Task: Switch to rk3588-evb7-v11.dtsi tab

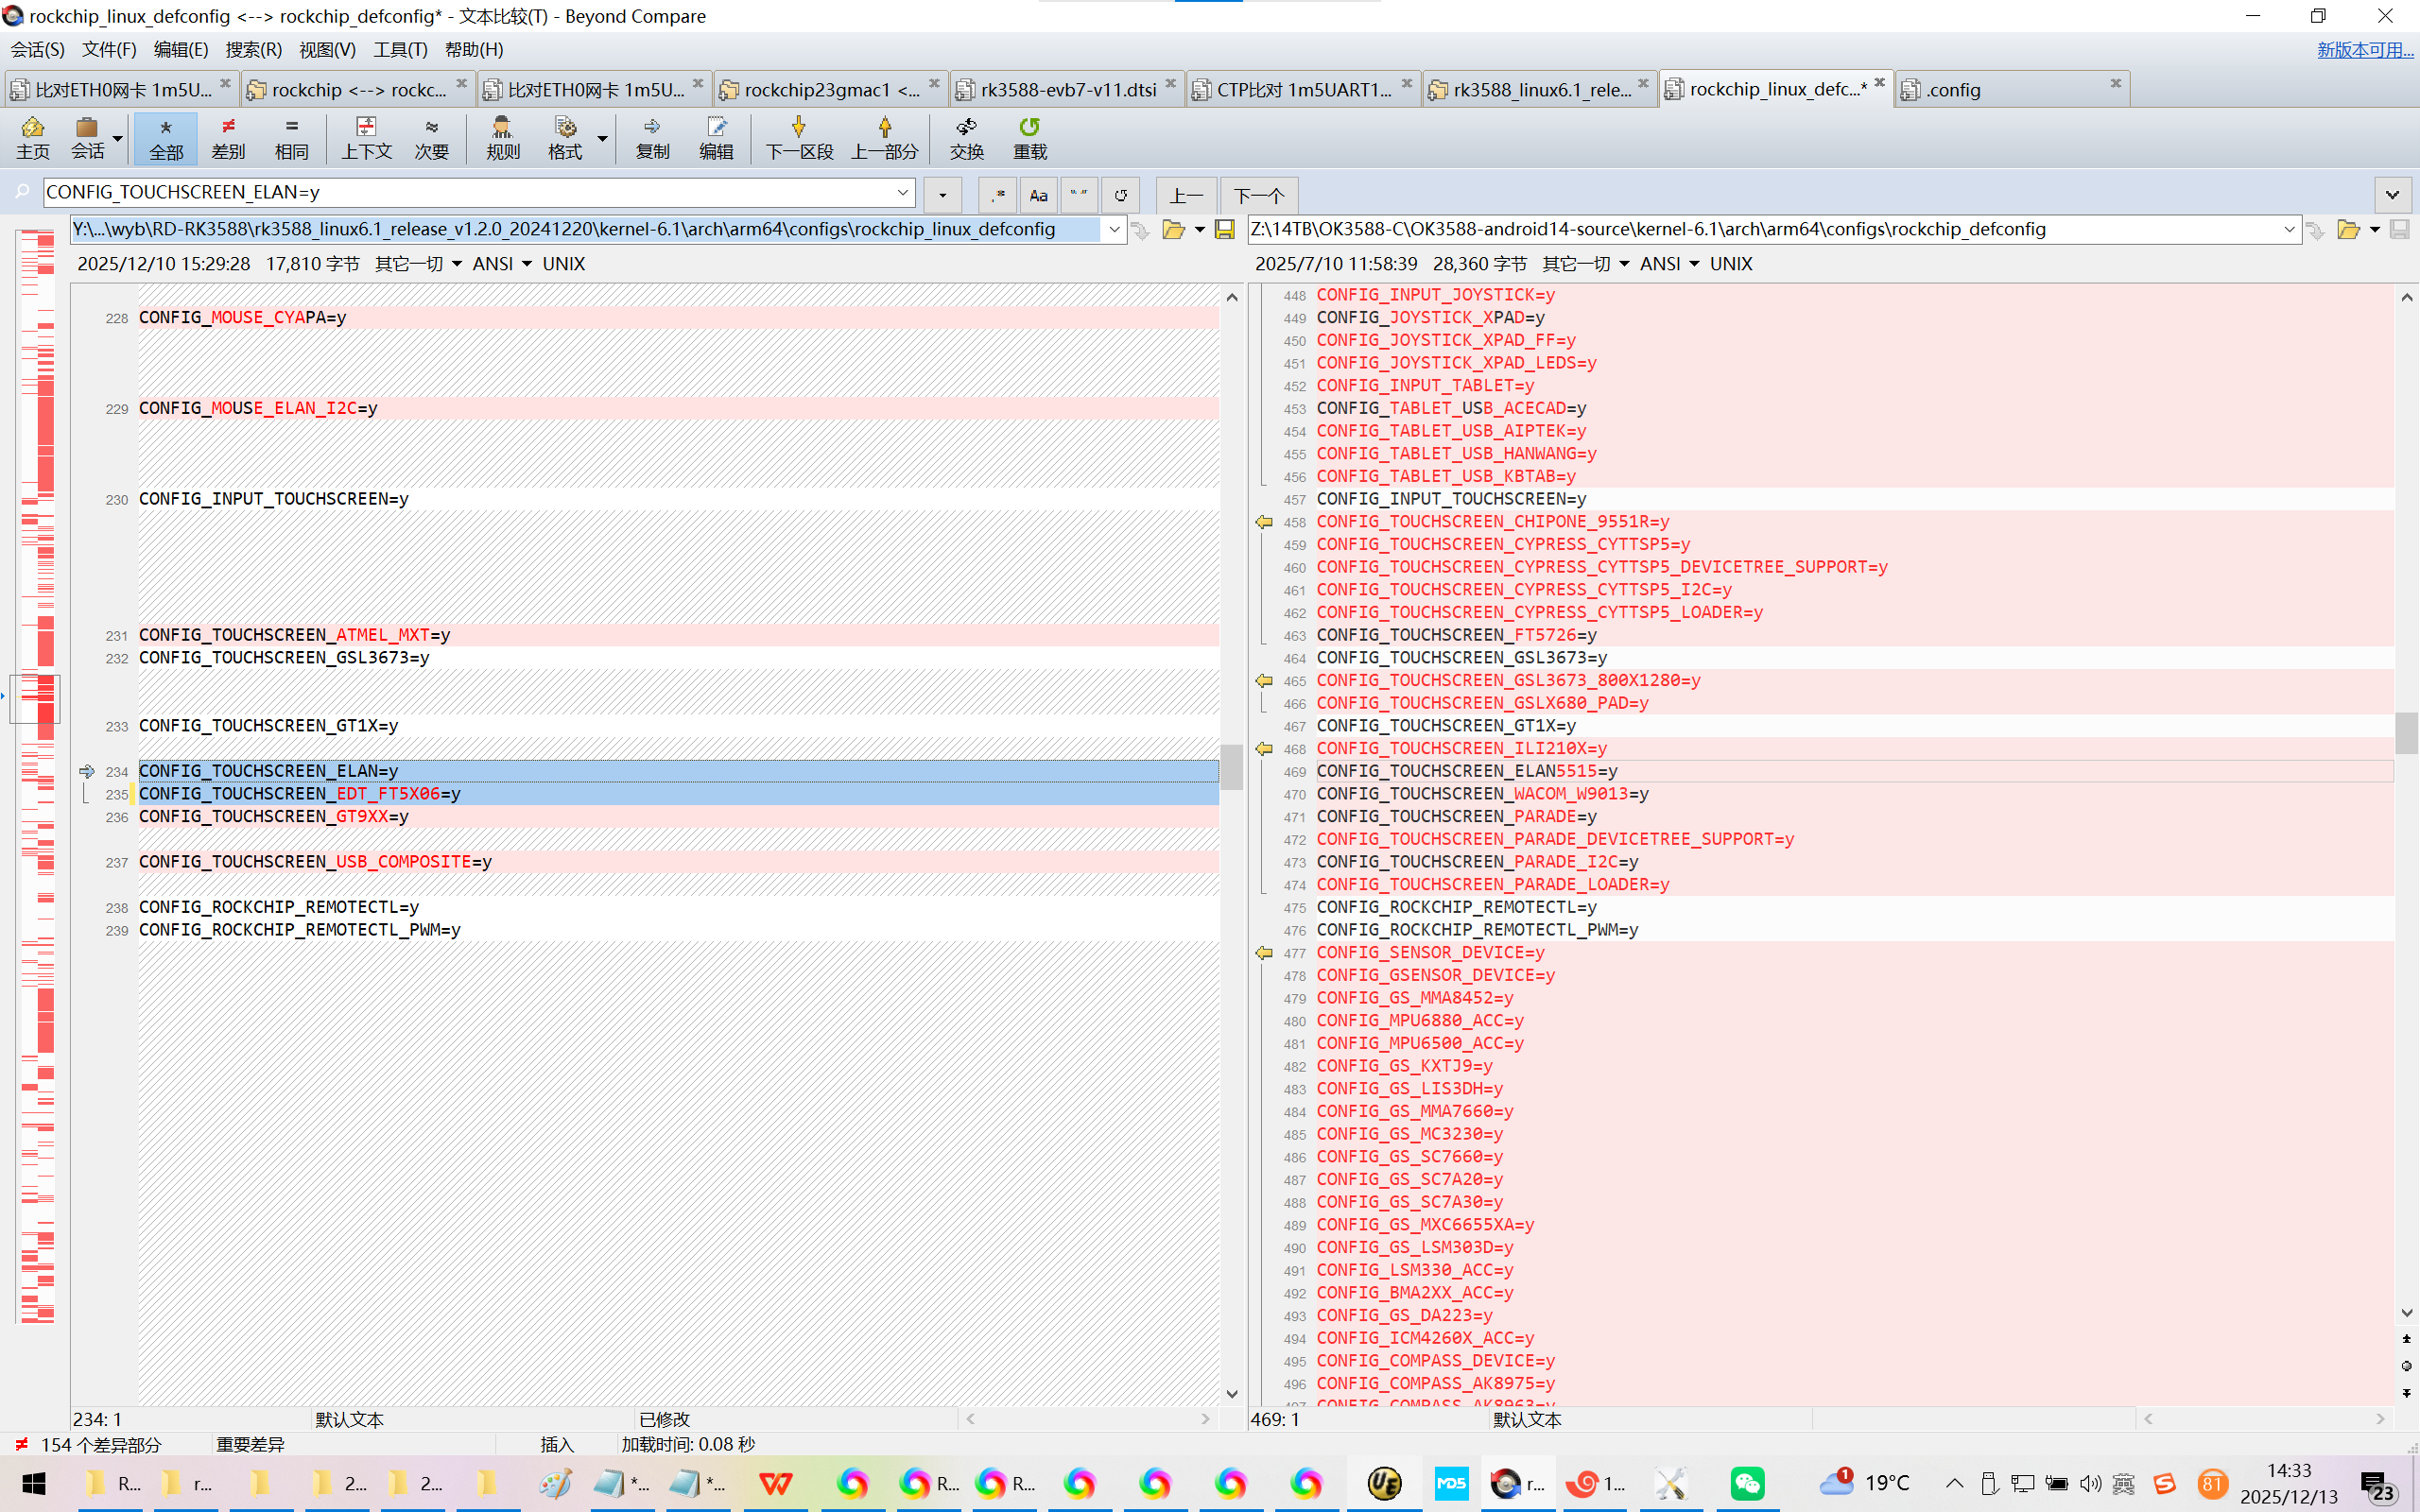Action: coord(1066,90)
